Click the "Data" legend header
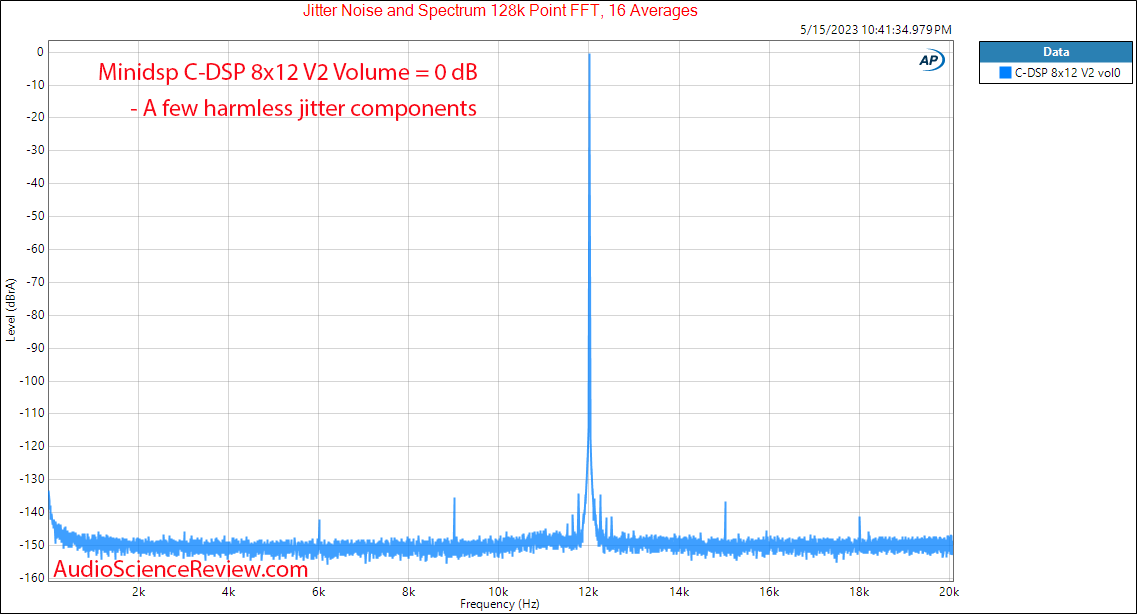This screenshot has width=1137, height=614. coord(1056,51)
